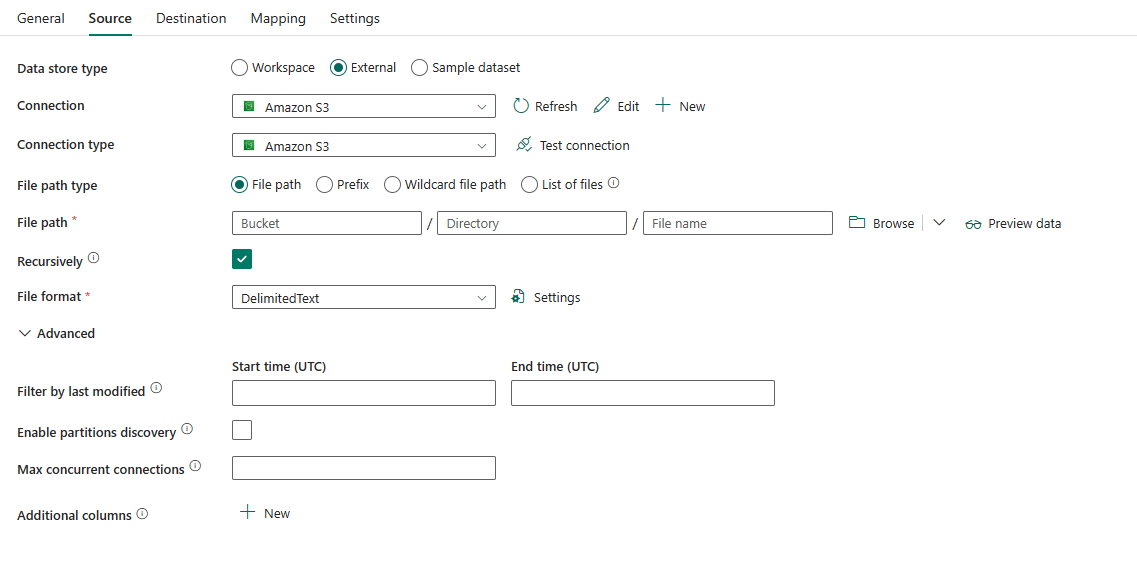This screenshot has height=562, width=1137.
Task: Click the Edit pencil icon
Action: pyautogui.click(x=602, y=106)
